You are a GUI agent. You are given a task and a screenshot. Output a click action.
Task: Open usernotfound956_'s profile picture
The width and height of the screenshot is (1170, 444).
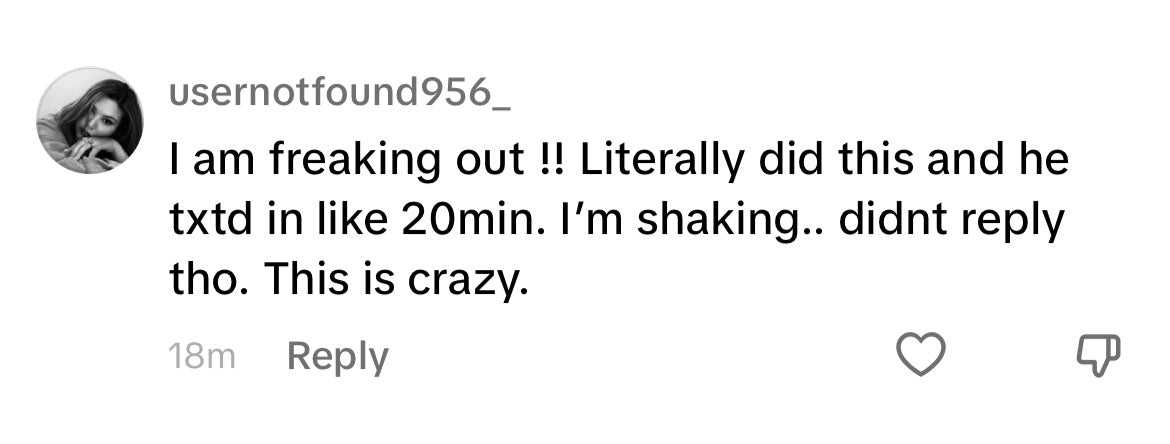click(x=90, y=120)
